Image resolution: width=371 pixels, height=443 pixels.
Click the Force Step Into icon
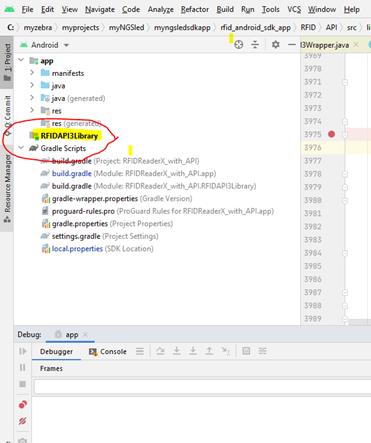[x=193, y=351]
